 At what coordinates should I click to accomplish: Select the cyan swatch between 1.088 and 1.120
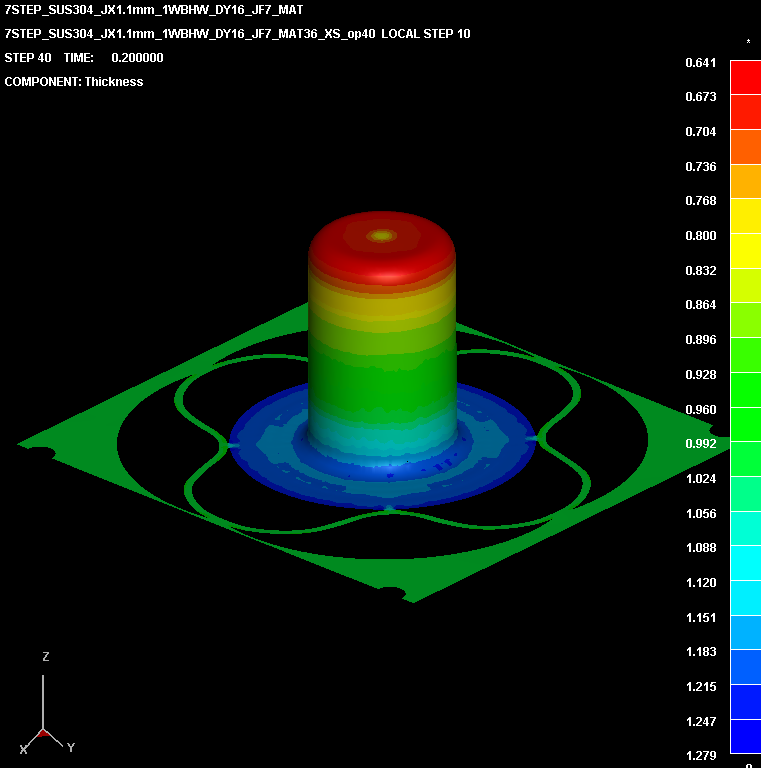(x=745, y=563)
